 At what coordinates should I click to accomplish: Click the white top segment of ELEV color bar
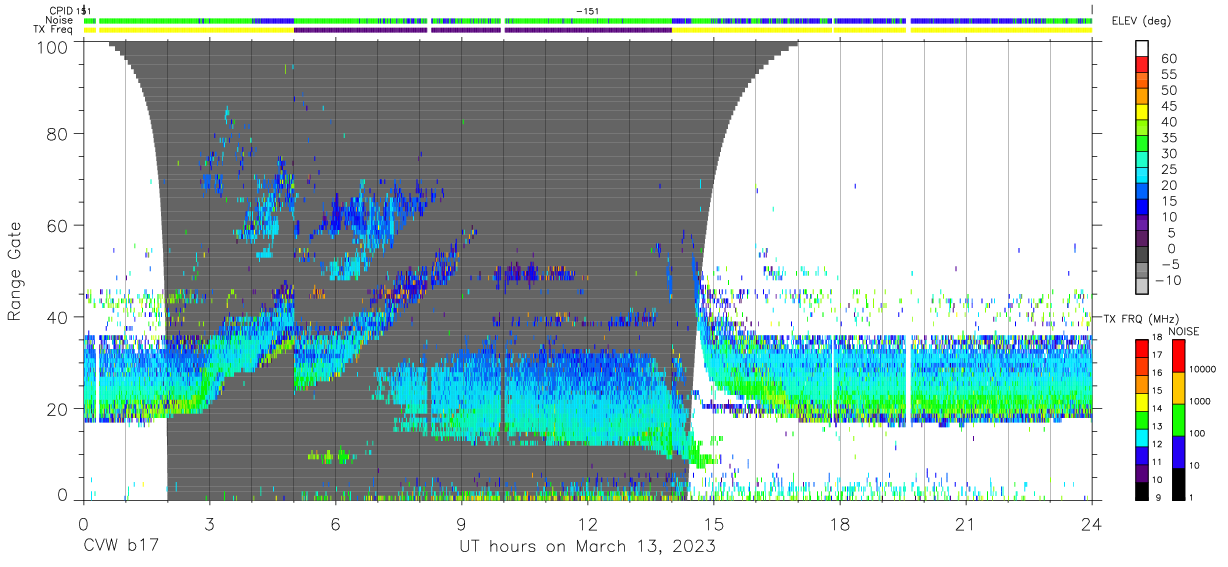[1142, 50]
